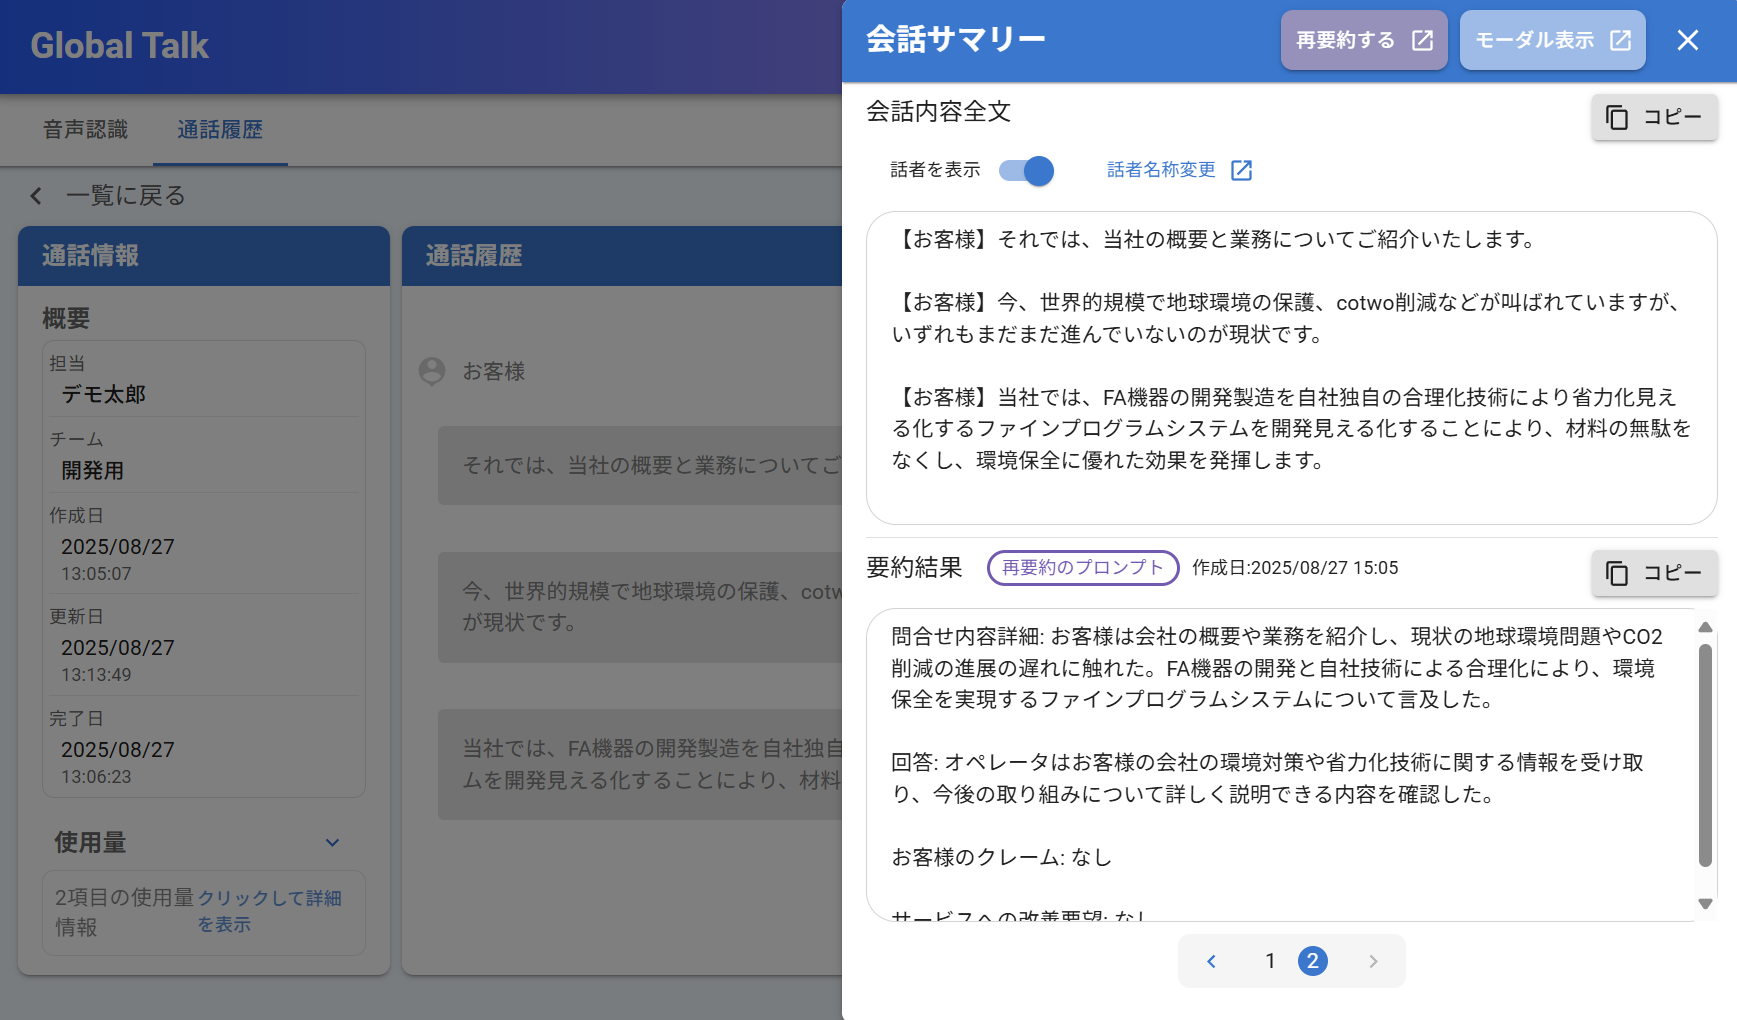The width and height of the screenshot is (1737, 1020).
Task: Copy the 要約結果 summary text
Action: point(1653,573)
